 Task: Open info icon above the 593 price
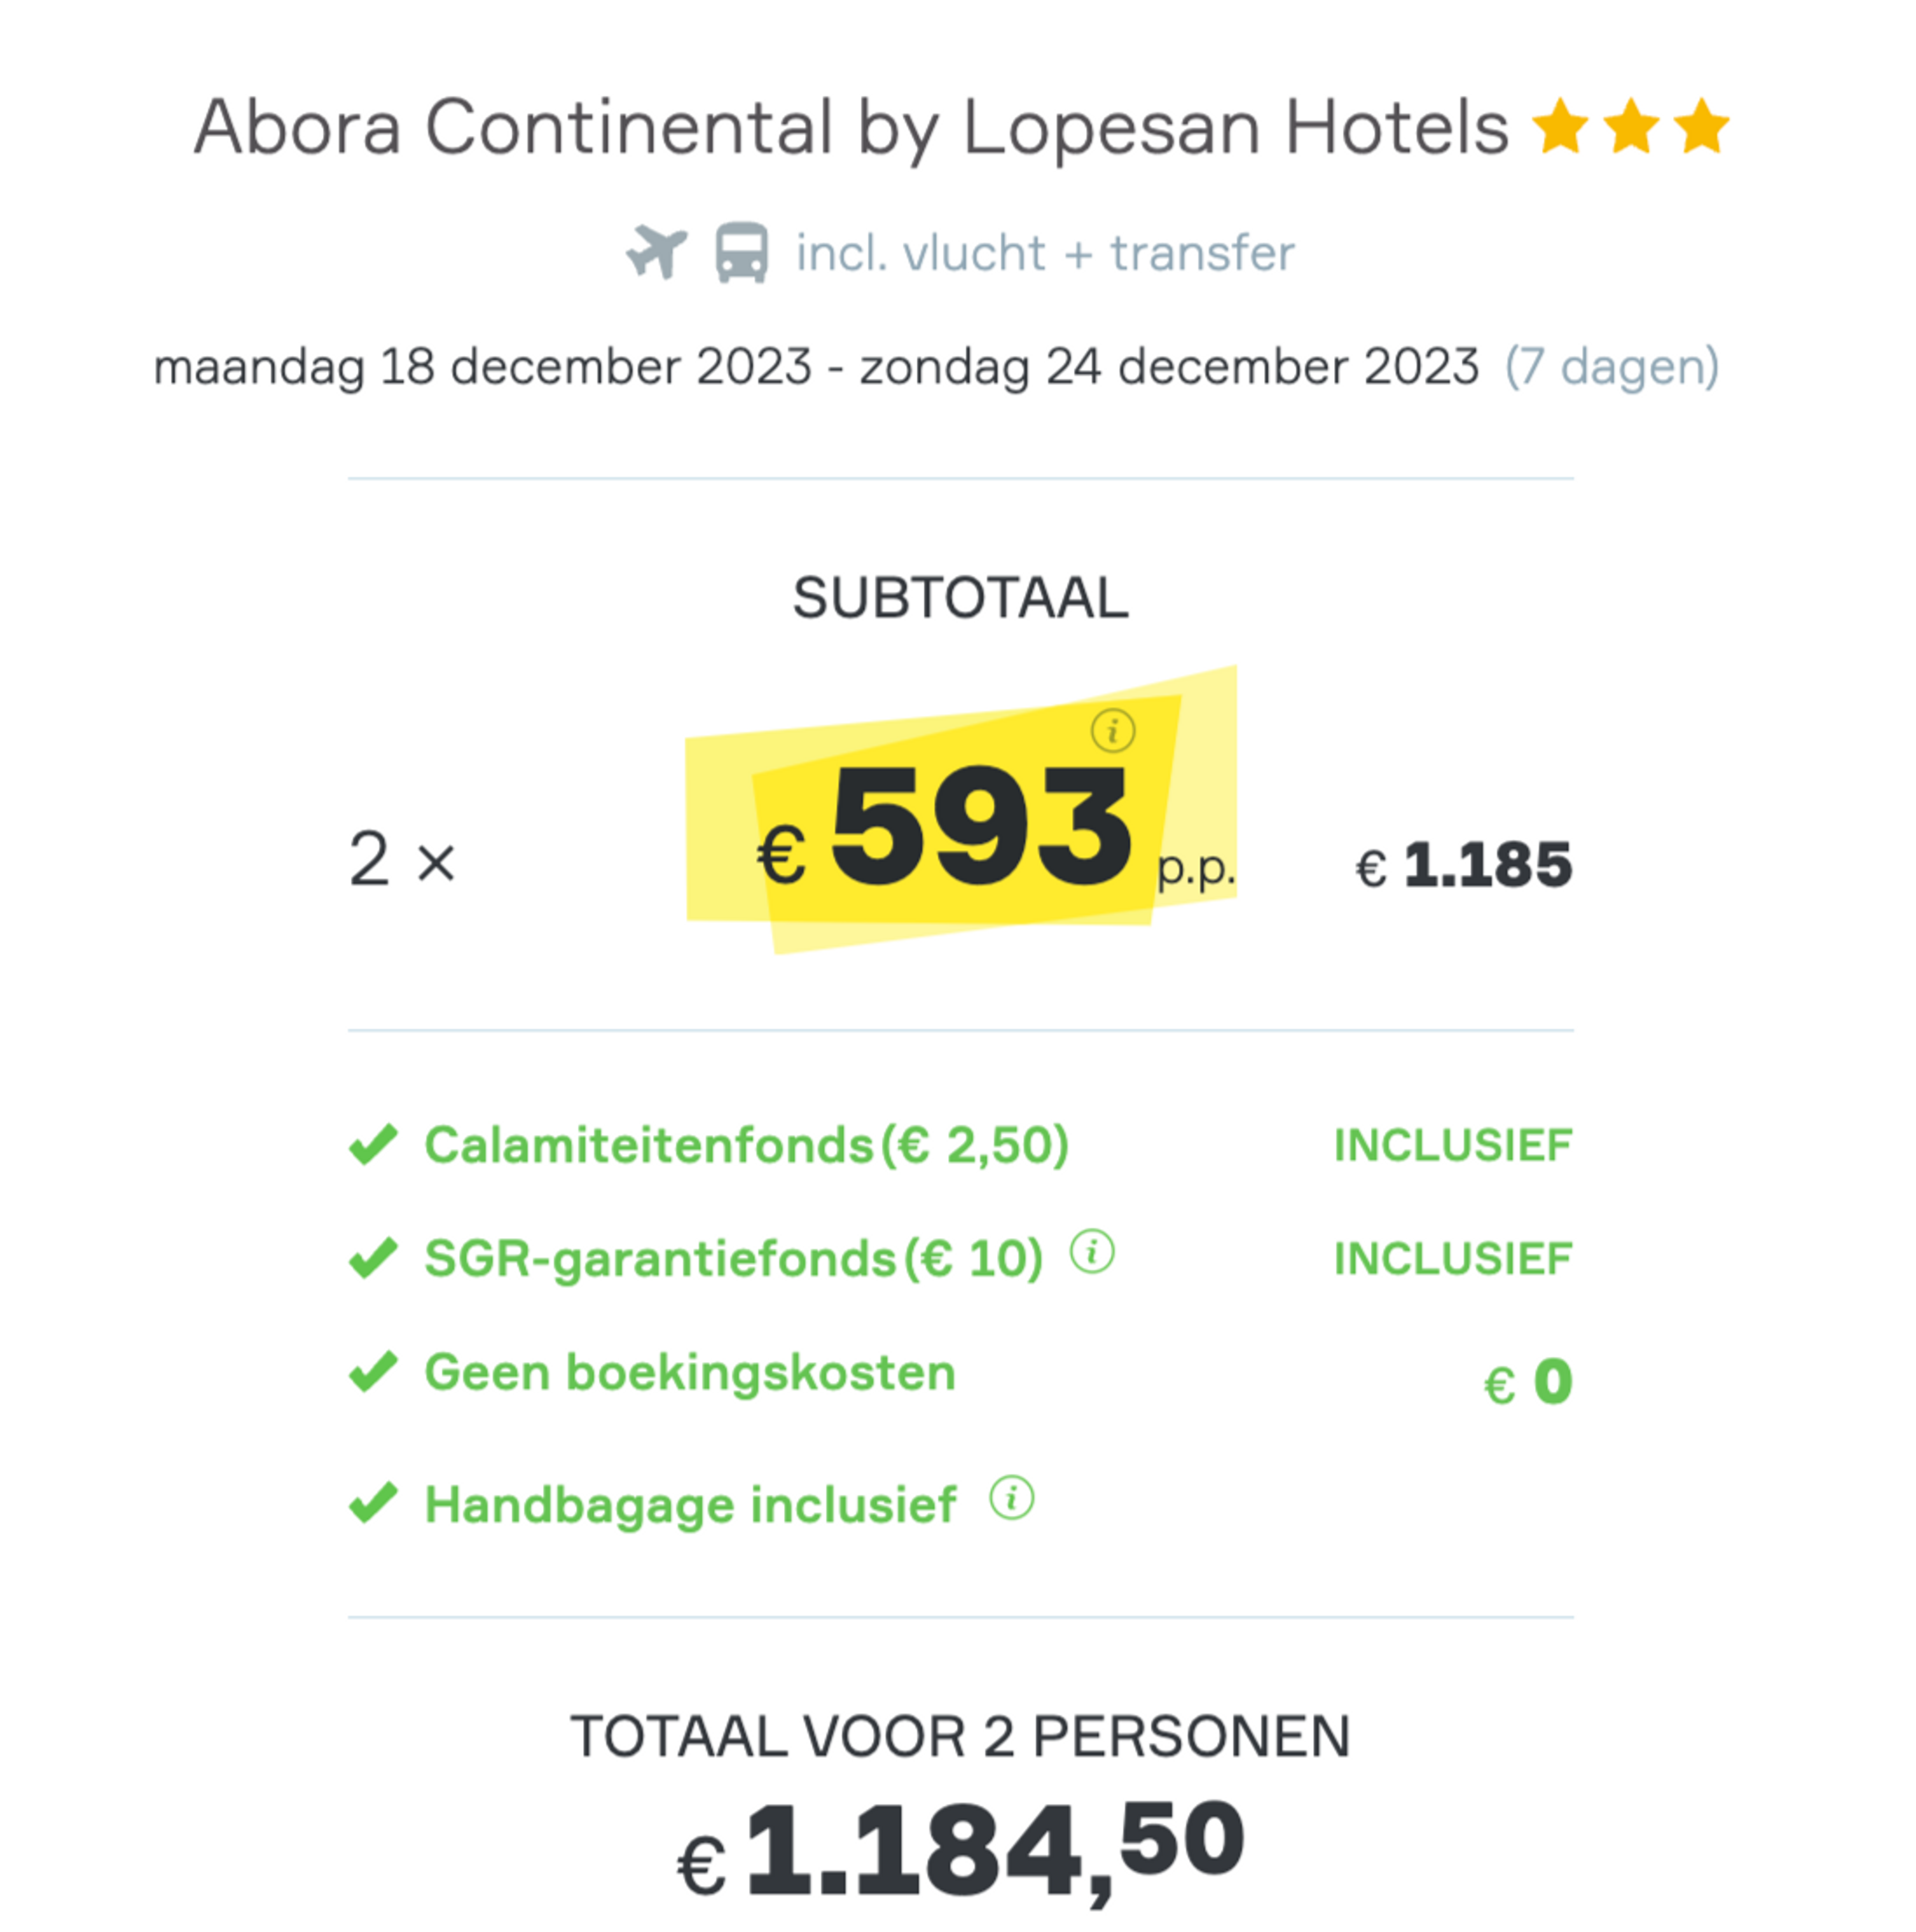[x=1112, y=731]
